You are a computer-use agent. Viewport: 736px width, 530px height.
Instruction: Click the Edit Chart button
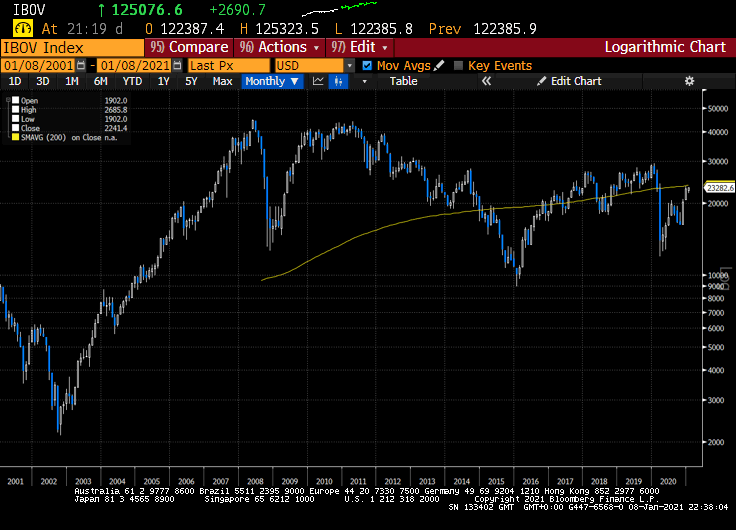(x=569, y=81)
